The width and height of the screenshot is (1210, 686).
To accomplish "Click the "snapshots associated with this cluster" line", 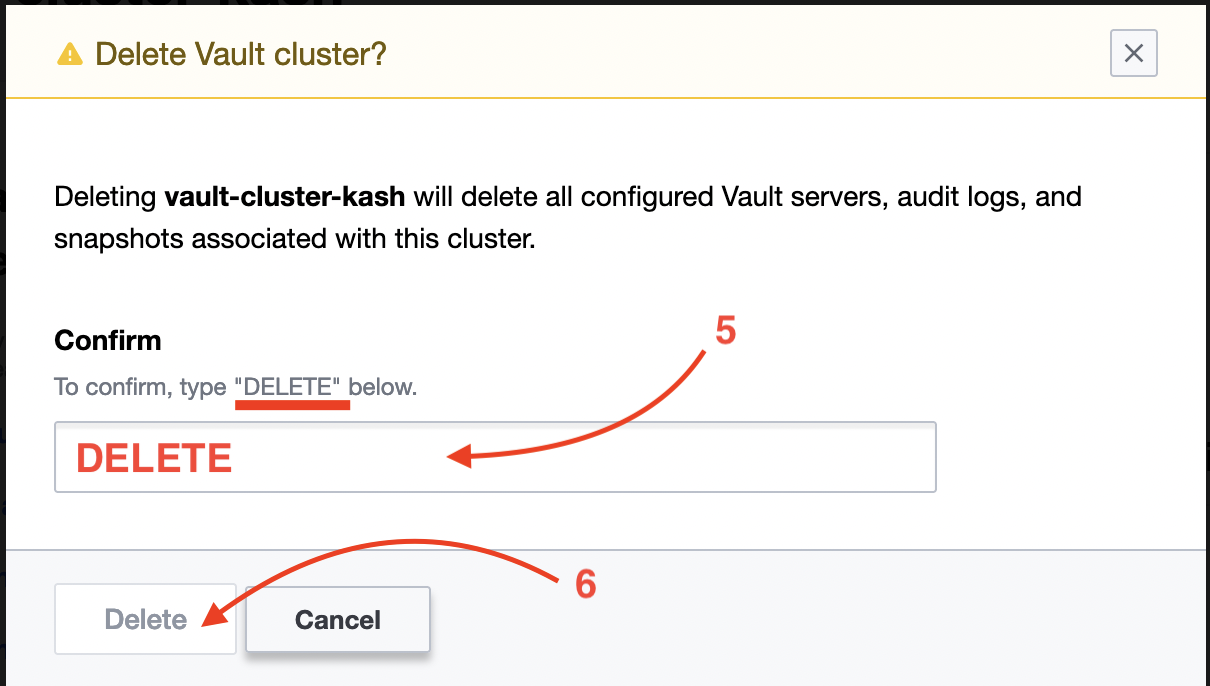I will (x=295, y=241).
